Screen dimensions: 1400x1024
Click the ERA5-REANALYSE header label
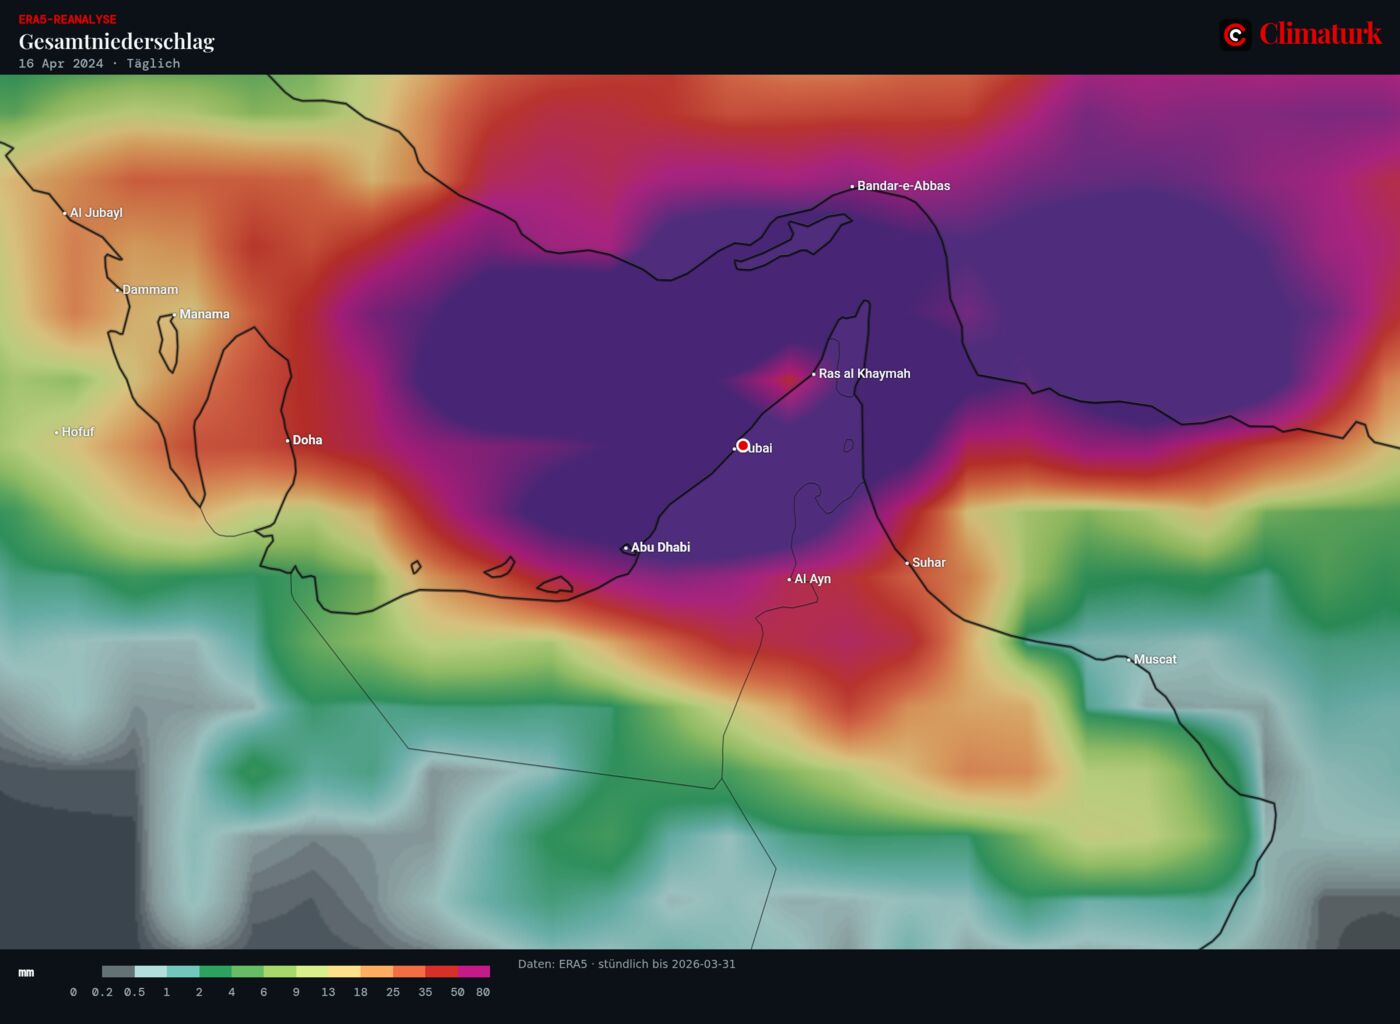click(67, 19)
